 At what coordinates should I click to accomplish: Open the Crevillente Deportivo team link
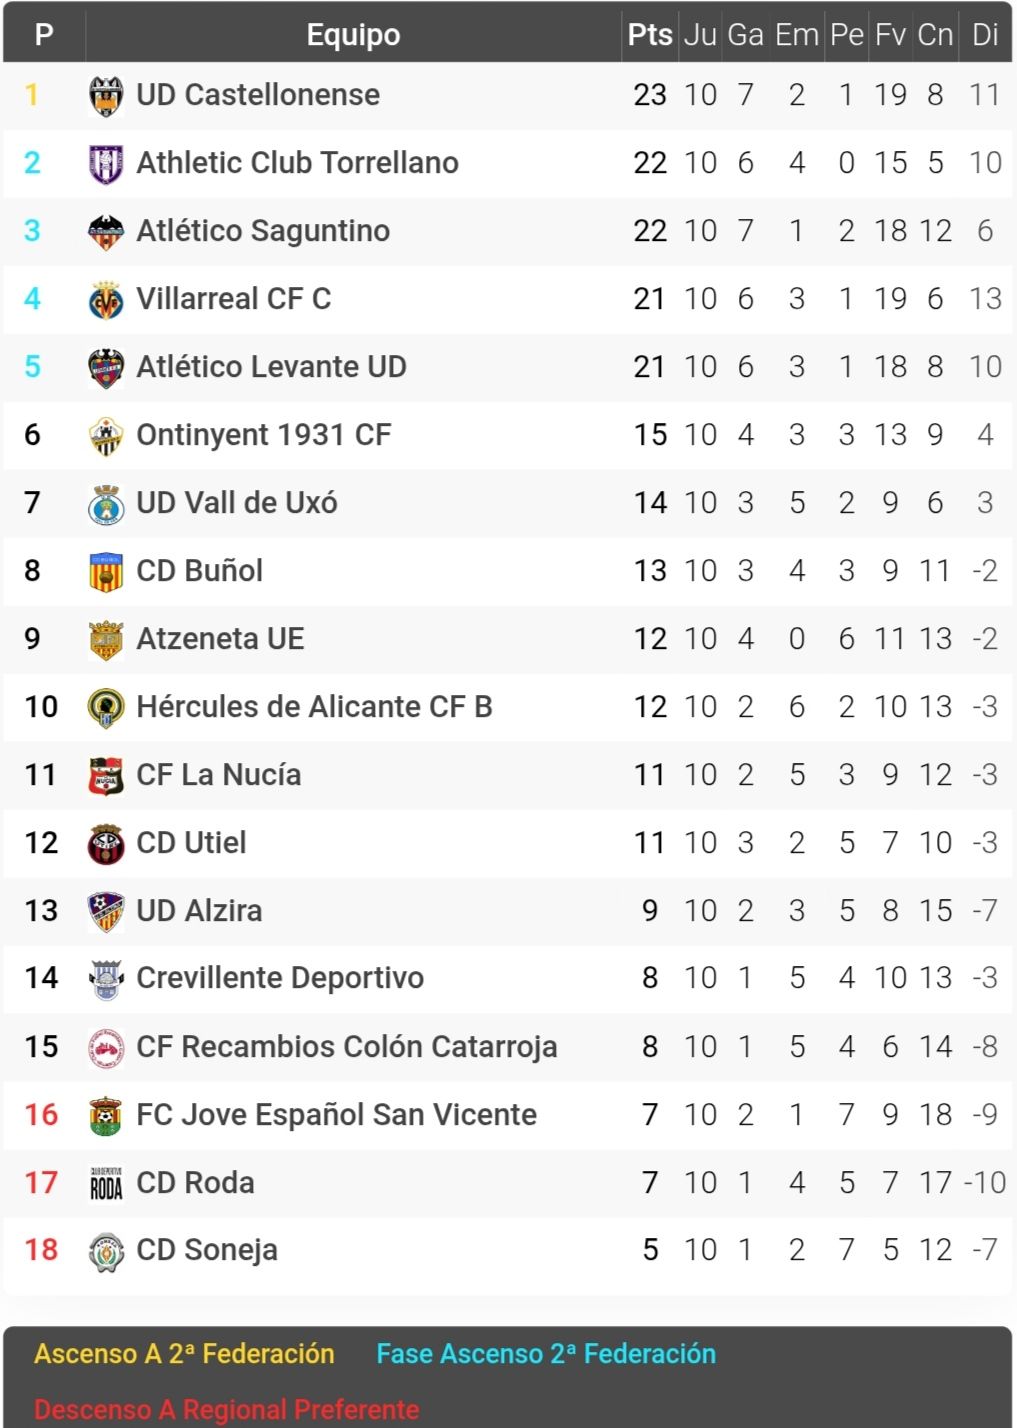pos(280,978)
